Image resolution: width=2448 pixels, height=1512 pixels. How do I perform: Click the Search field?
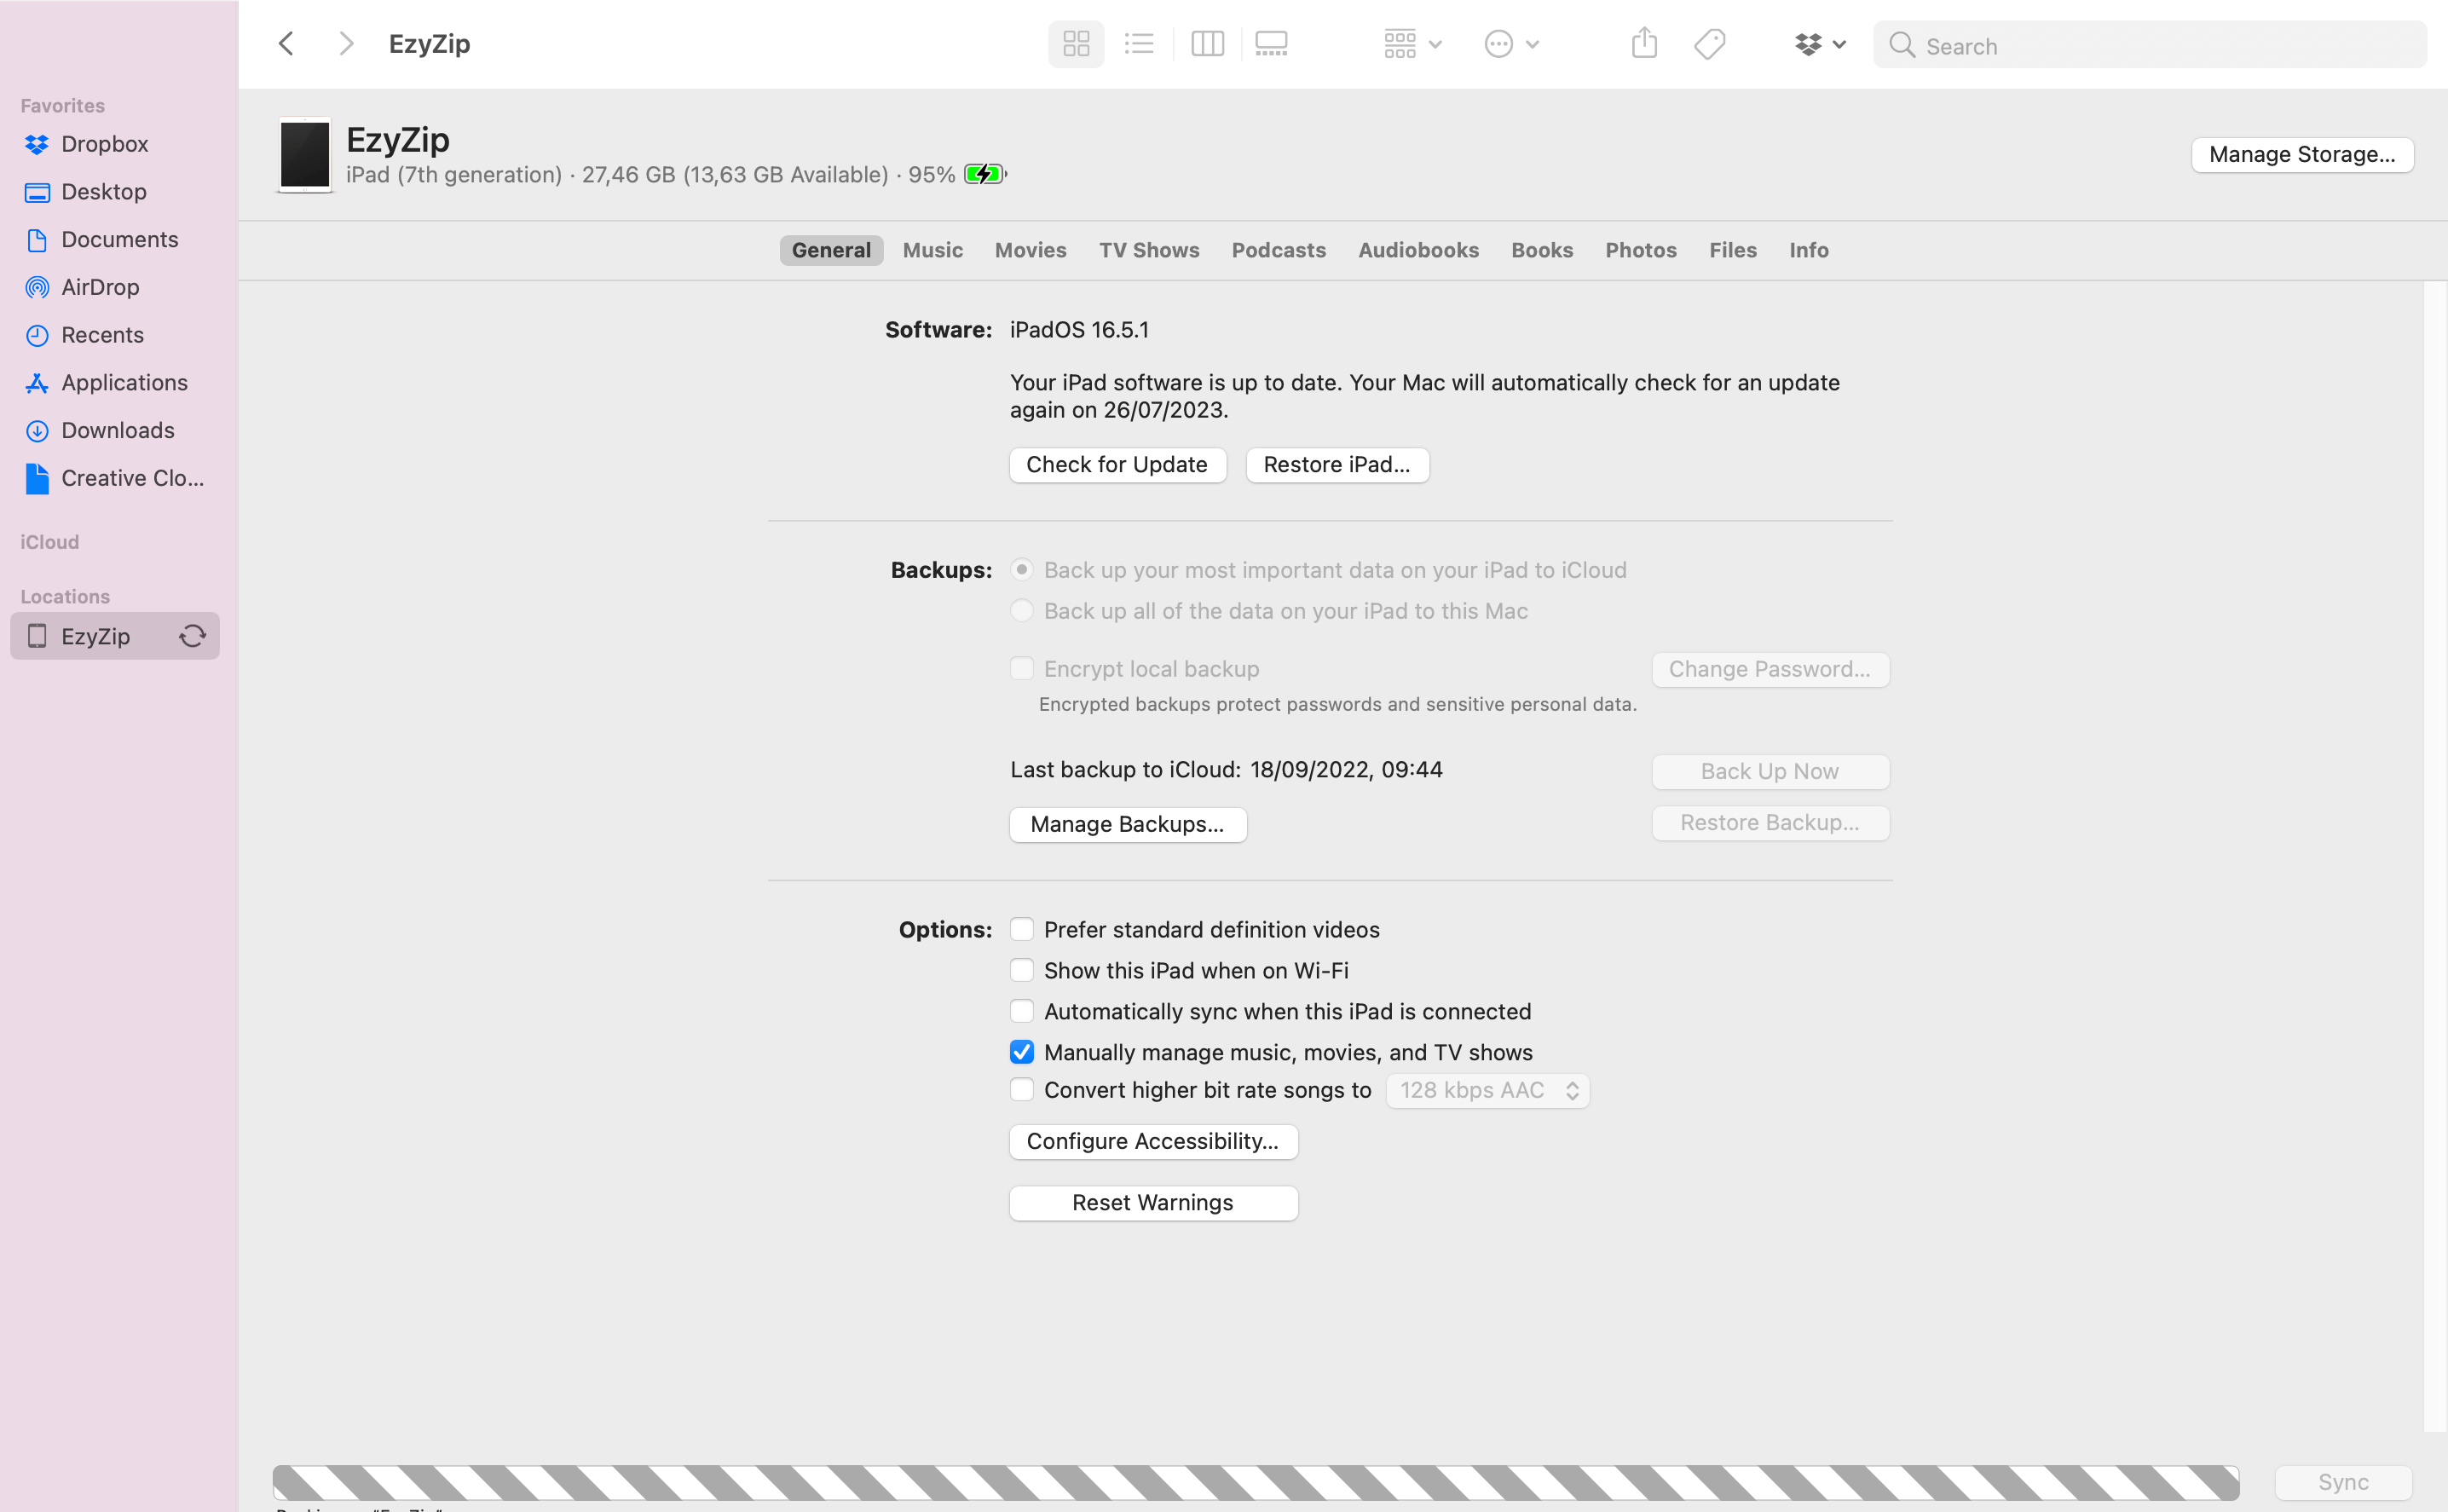click(2150, 45)
